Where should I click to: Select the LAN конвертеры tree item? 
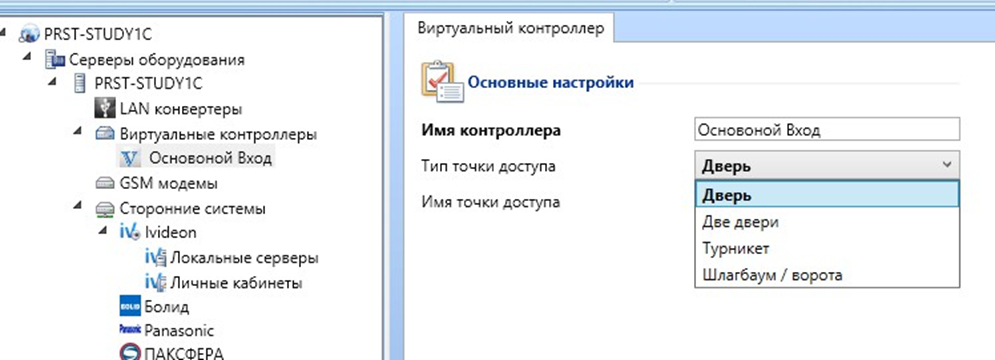(x=181, y=109)
